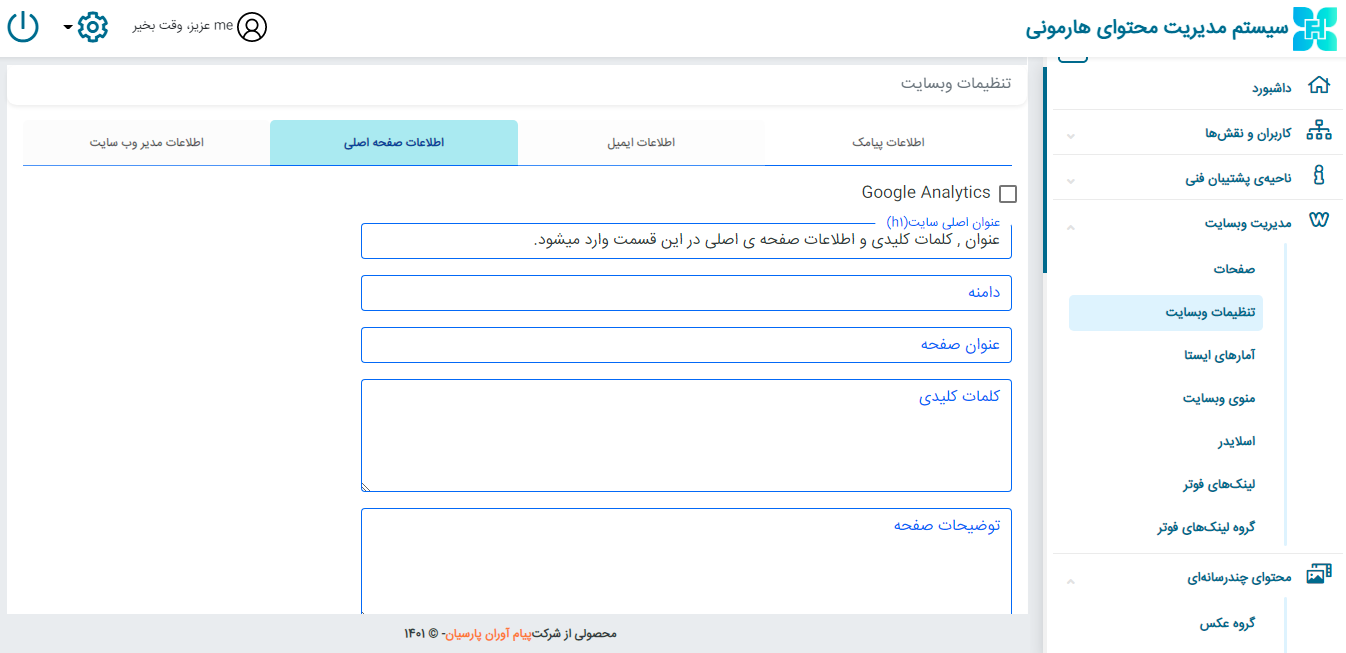Click the دامنه input field
The height and width of the screenshot is (653, 1346).
coord(686,293)
